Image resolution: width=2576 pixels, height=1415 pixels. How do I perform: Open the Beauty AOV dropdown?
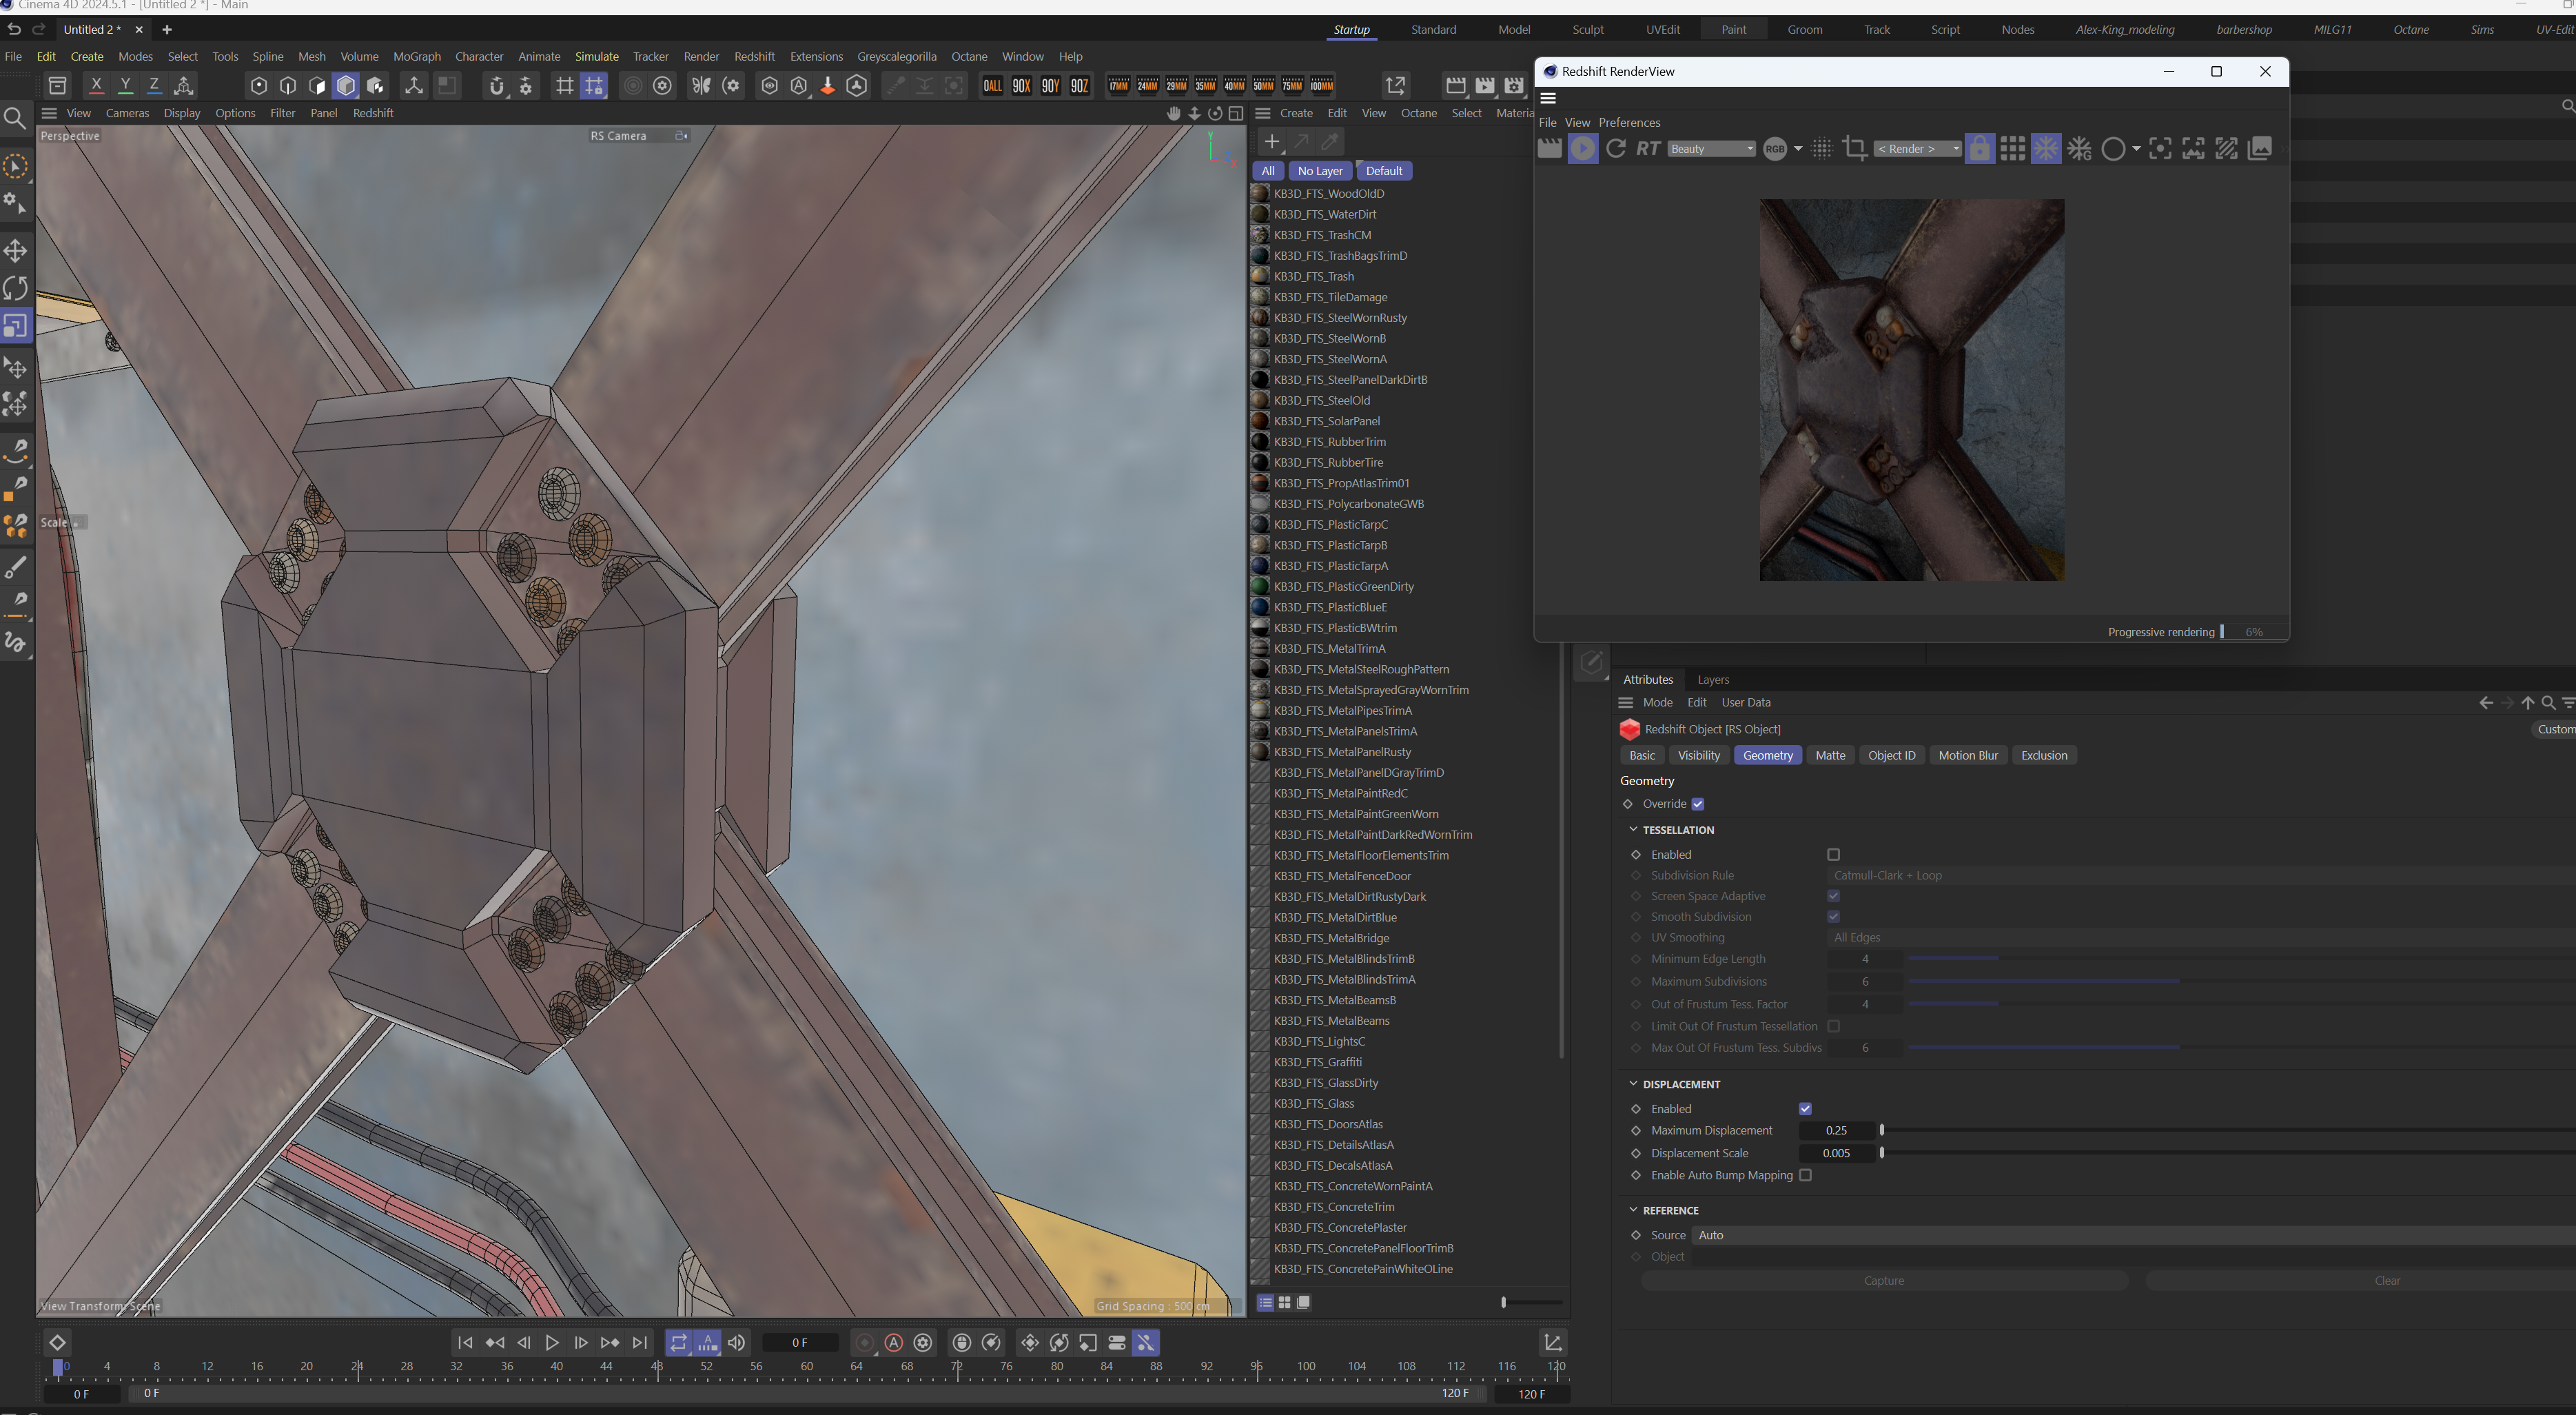[x=1711, y=149]
